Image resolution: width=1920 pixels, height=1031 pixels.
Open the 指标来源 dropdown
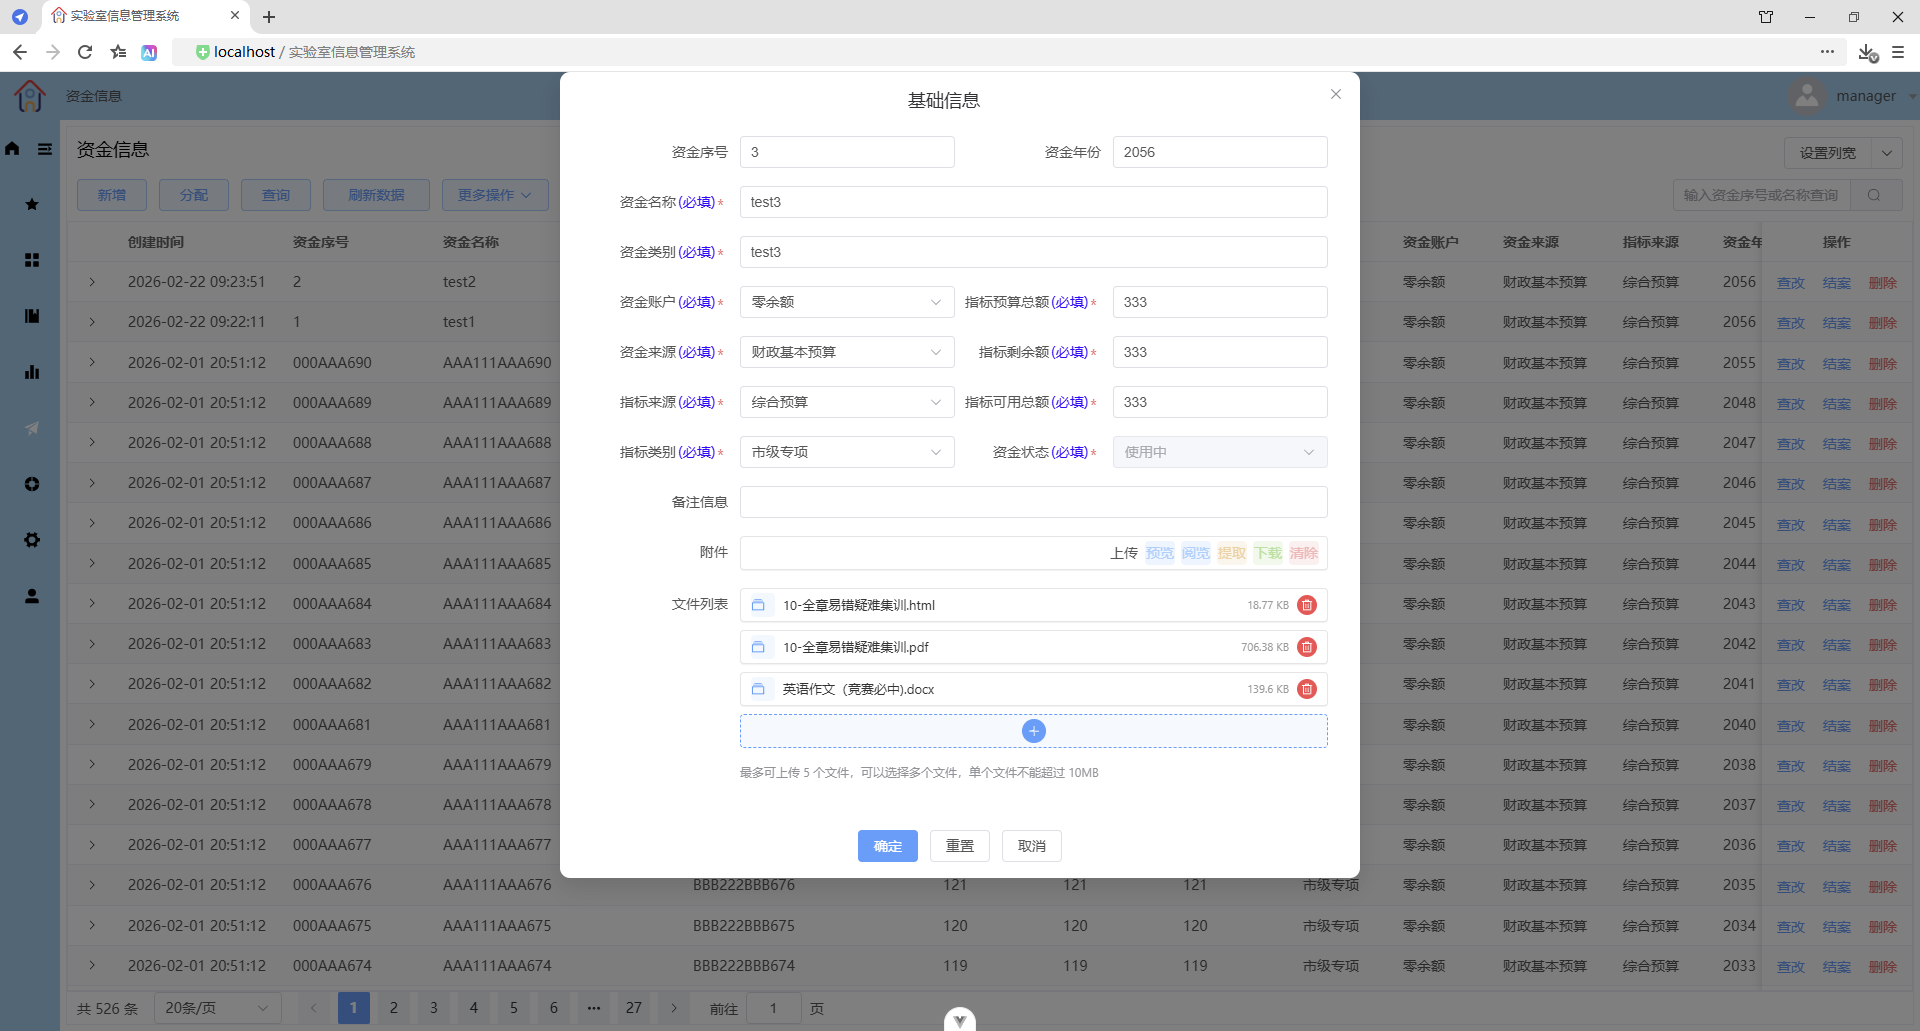tap(847, 402)
